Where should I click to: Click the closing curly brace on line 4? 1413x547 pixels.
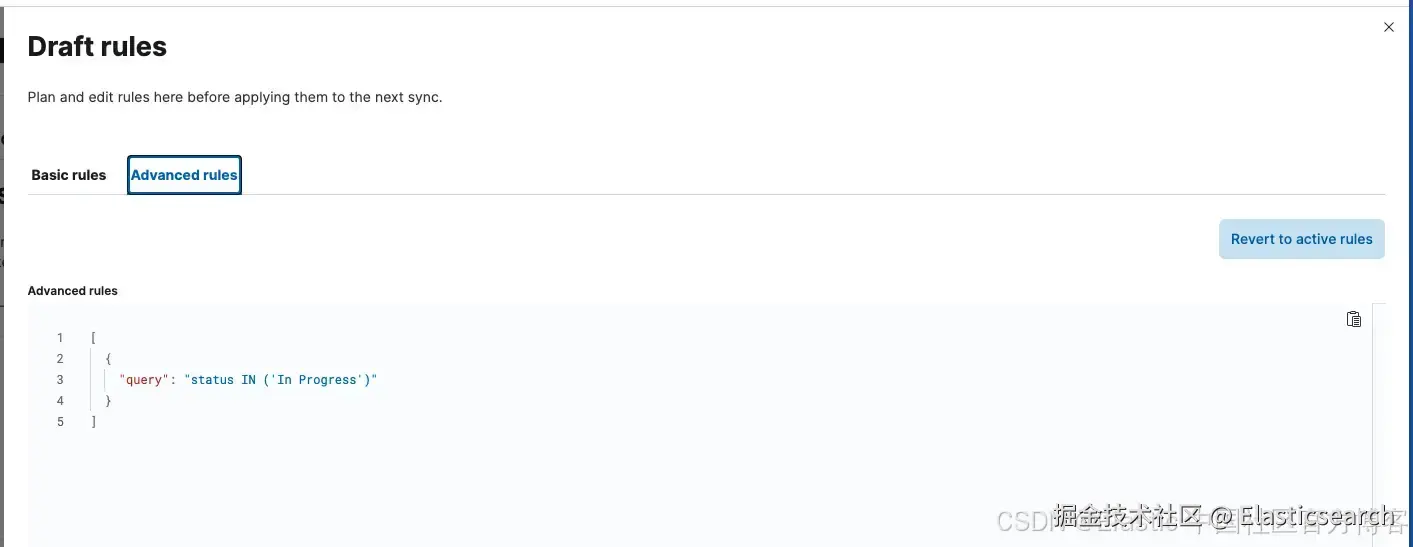[108, 401]
